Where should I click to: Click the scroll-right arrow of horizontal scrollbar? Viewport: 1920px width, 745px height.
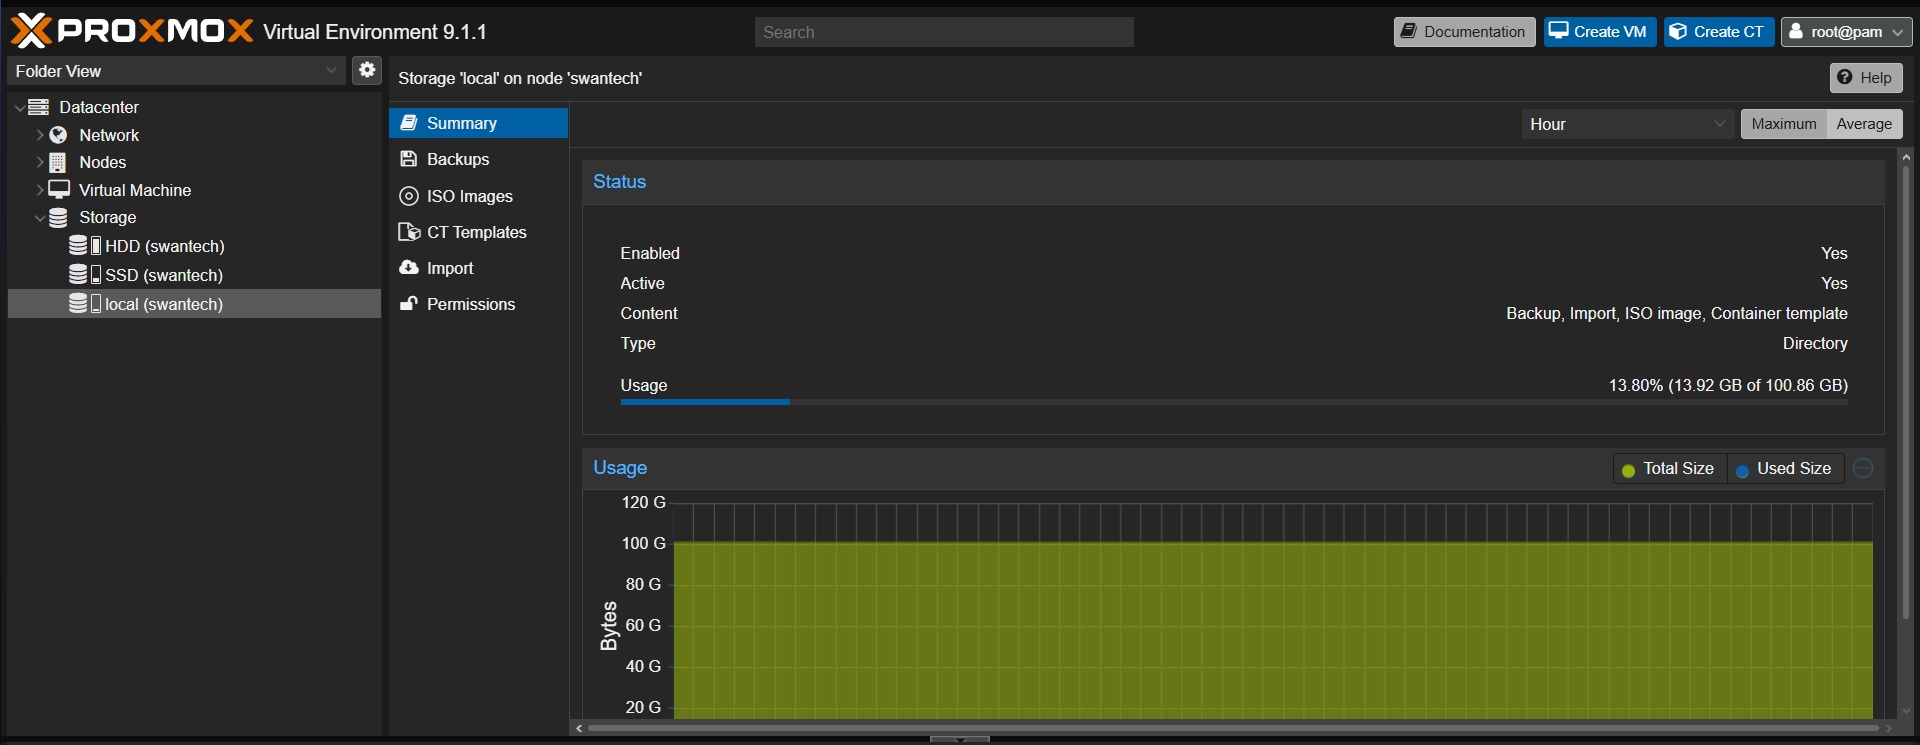point(1888,728)
